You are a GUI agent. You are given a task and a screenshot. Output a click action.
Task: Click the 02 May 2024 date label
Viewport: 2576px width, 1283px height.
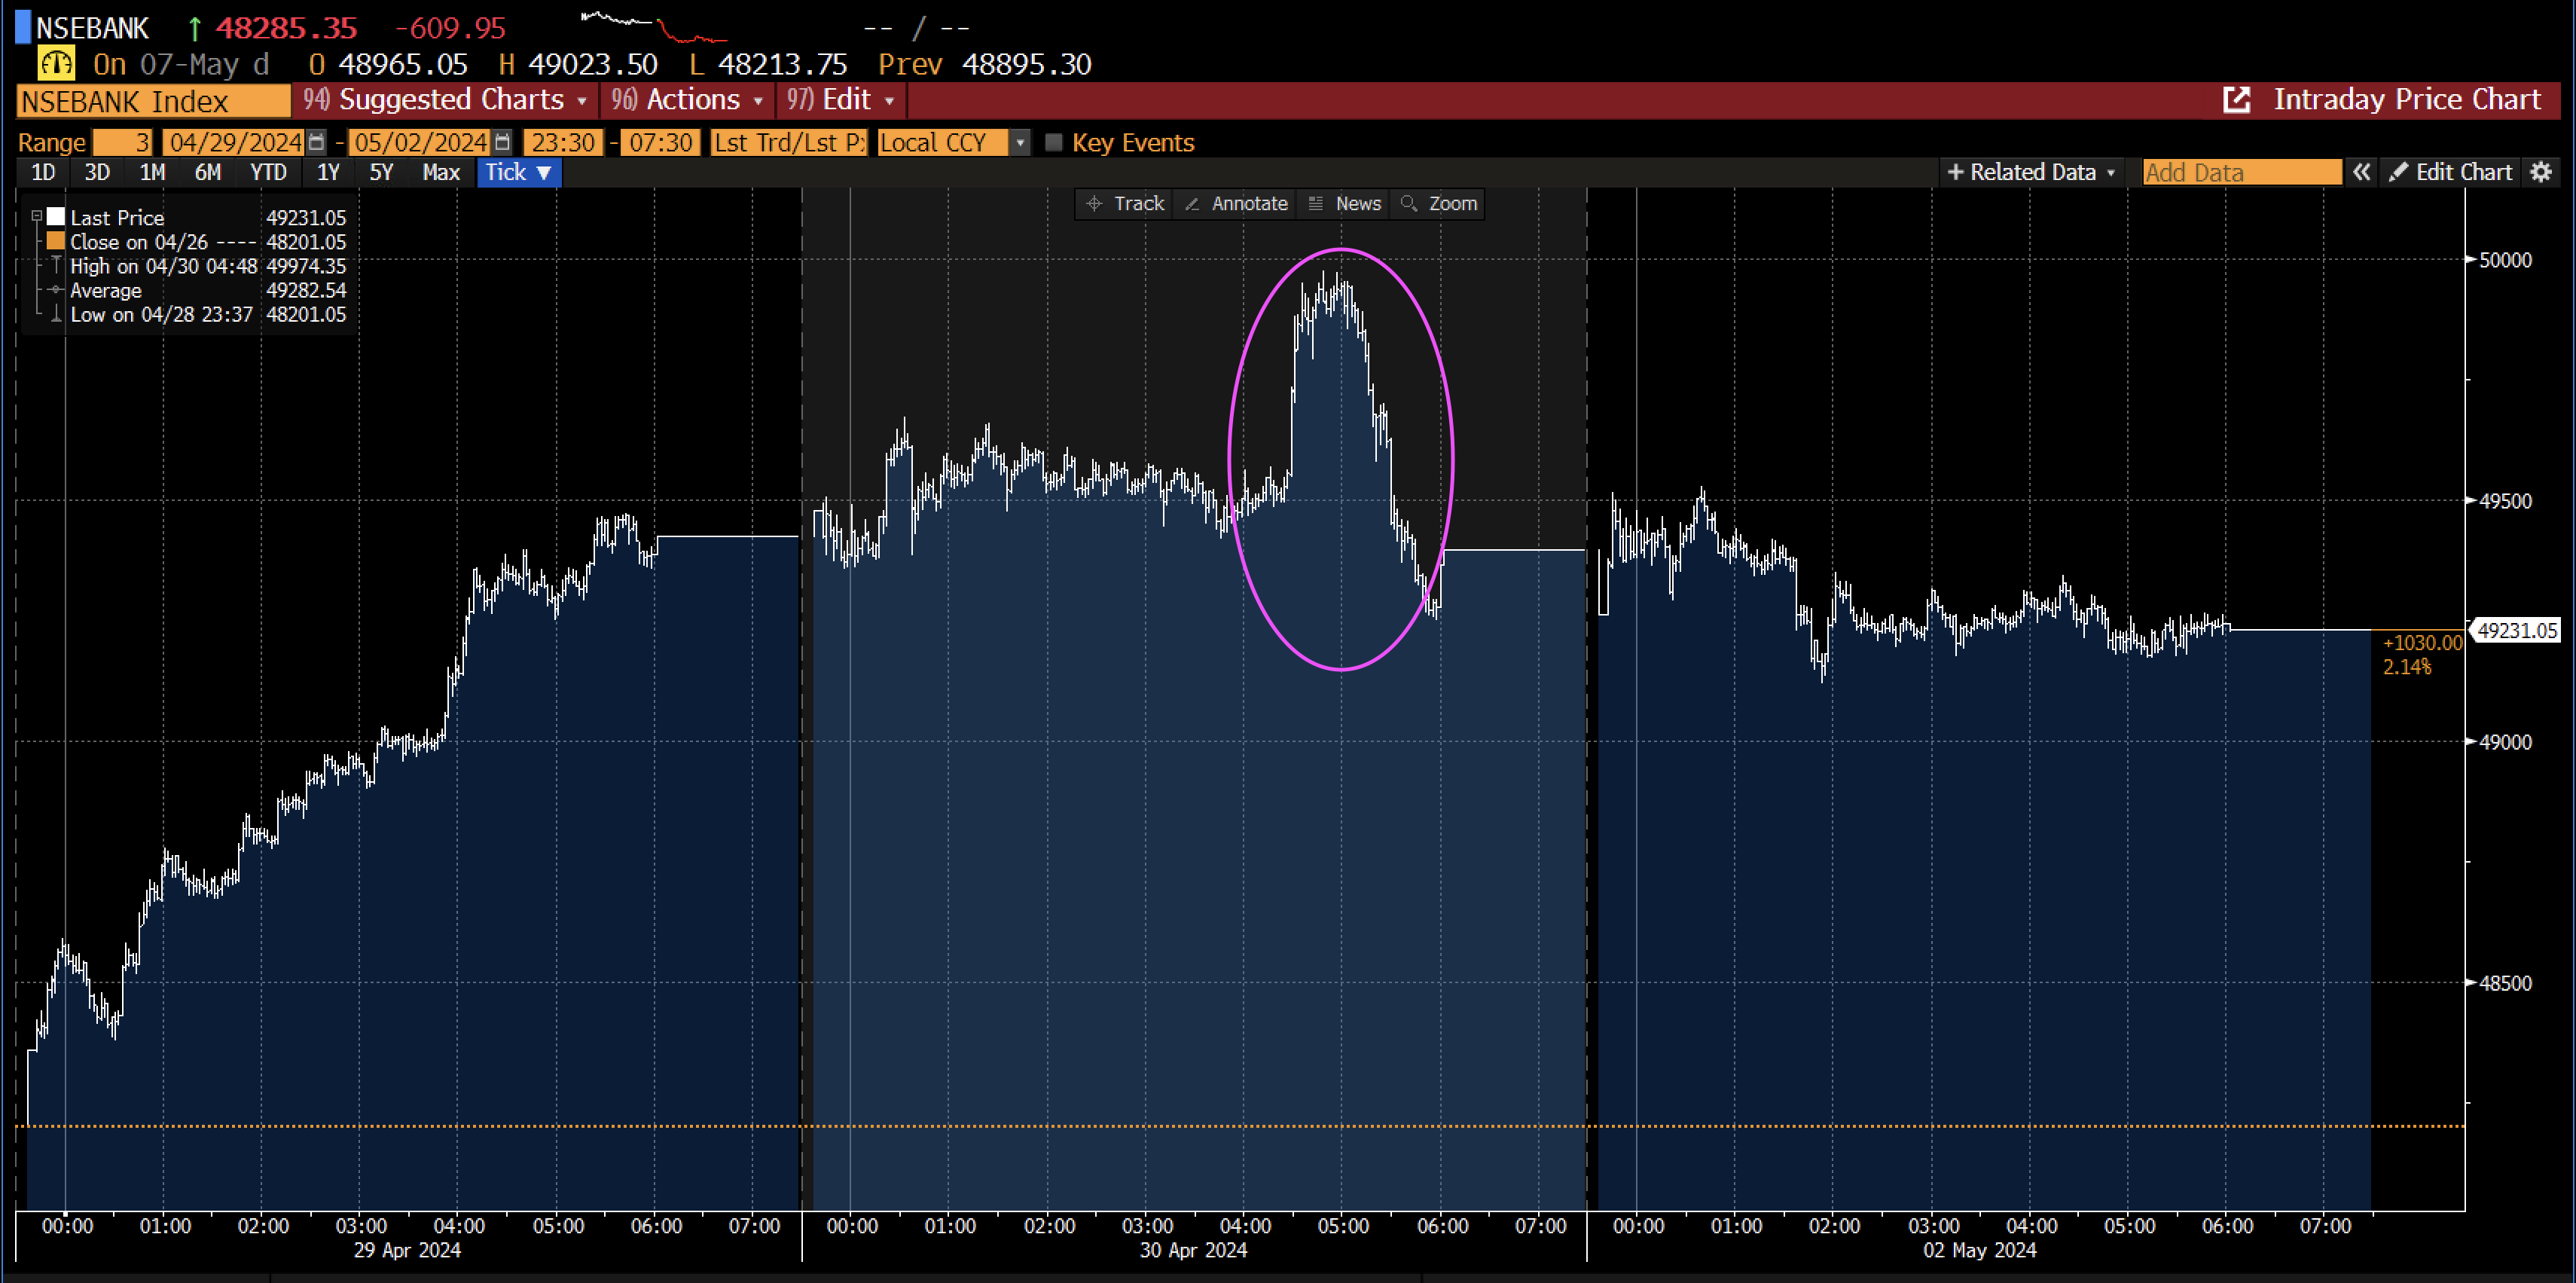(x=1979, y=1250)
